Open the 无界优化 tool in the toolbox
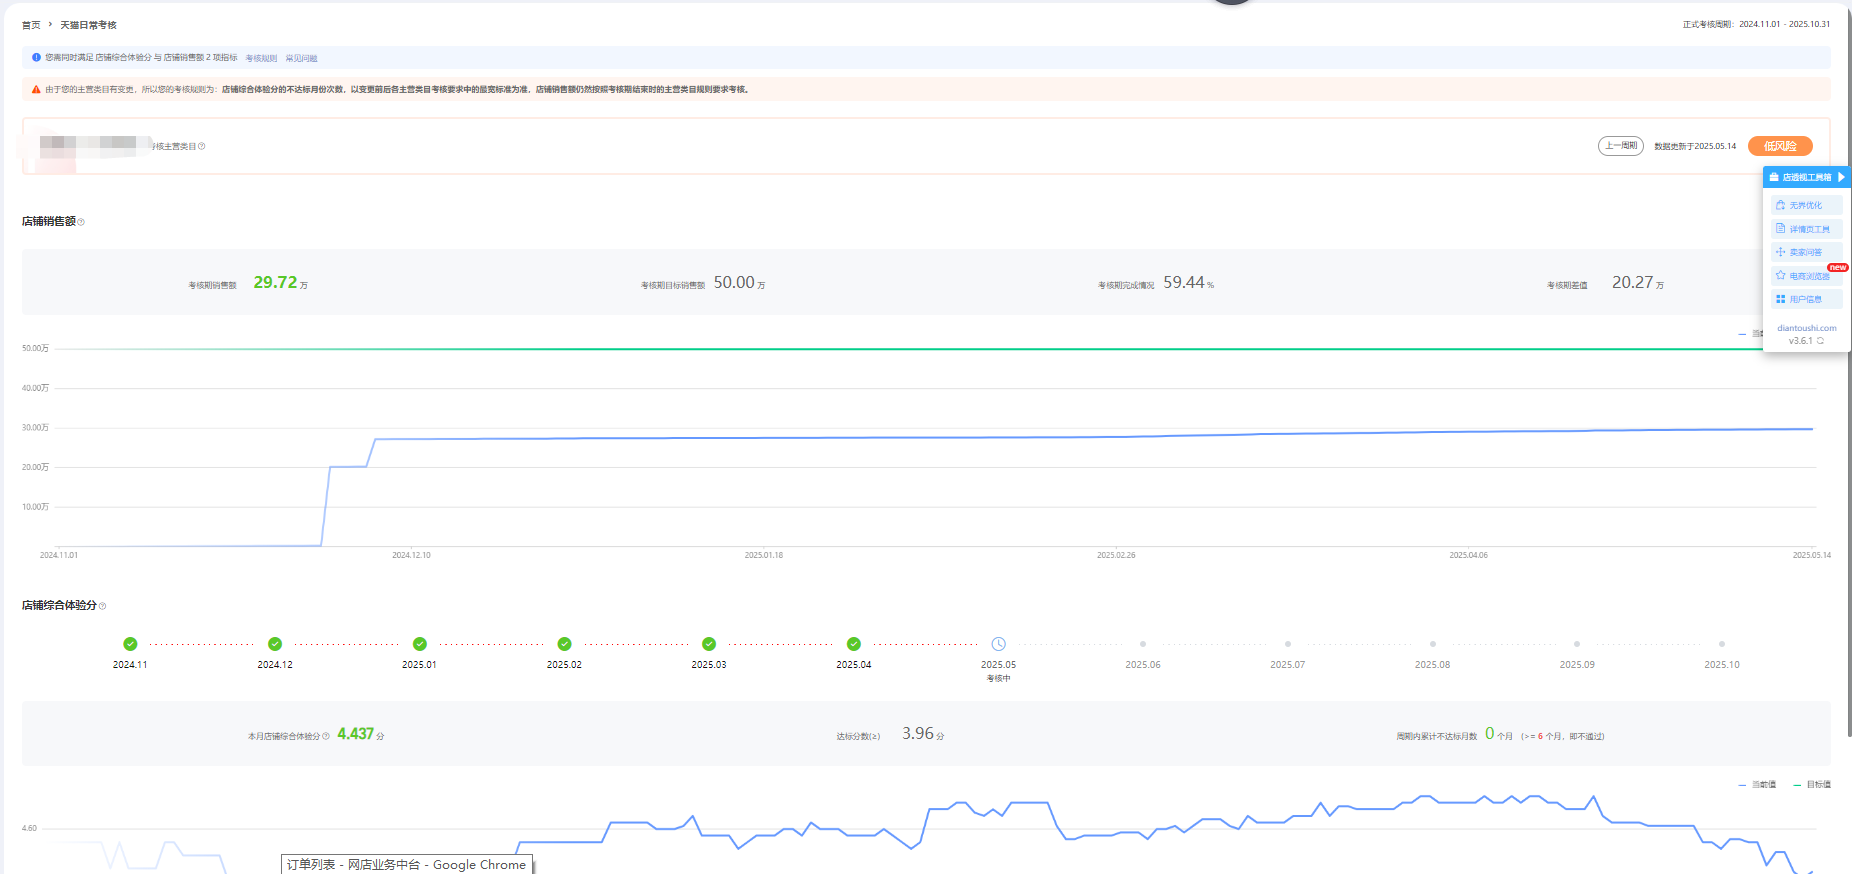The height and width of the screenshot is (874, 1852). tap(1805, 205)
